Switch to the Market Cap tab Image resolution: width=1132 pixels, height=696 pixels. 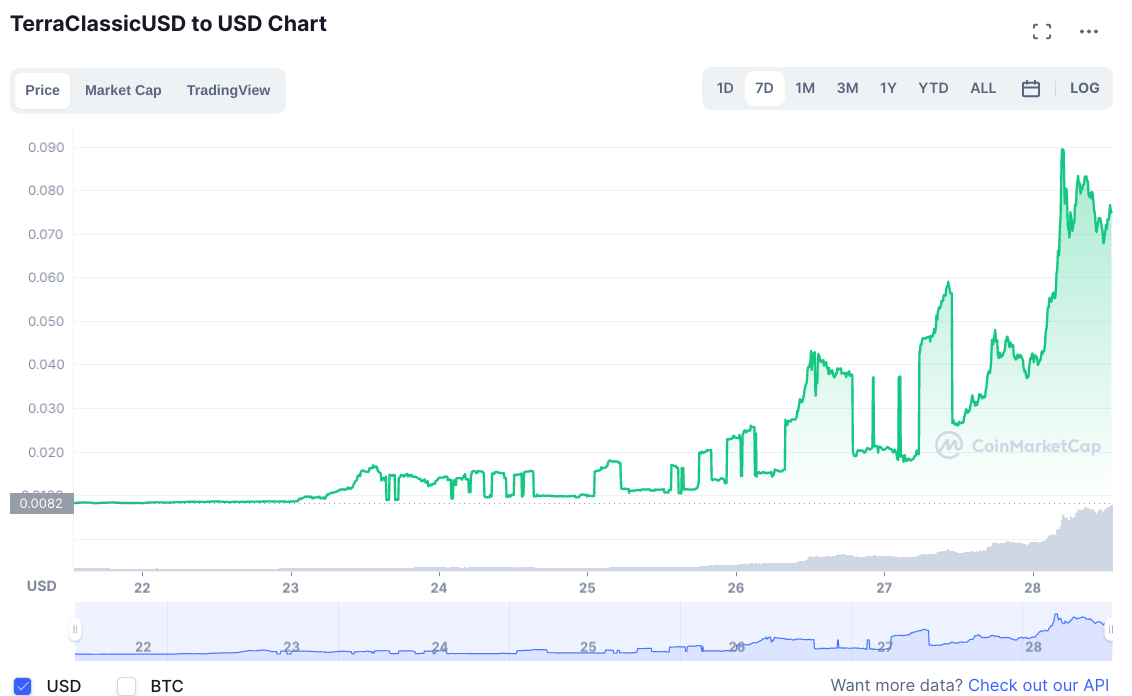(x=123, y=90)
